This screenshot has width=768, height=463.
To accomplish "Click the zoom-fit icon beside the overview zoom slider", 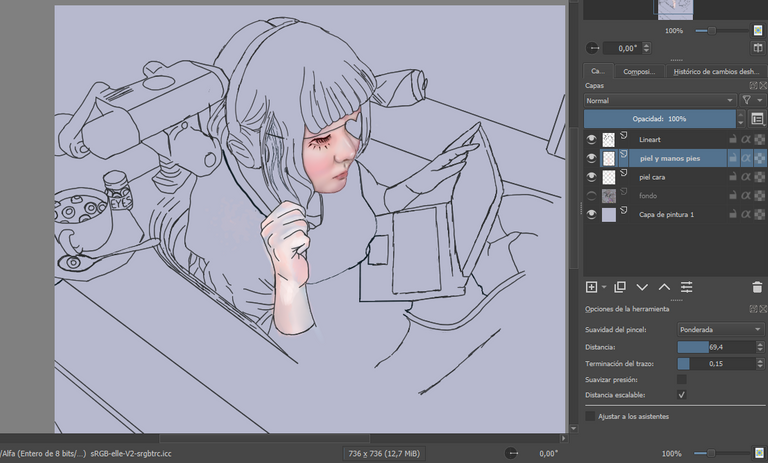I will coord(758,30).
